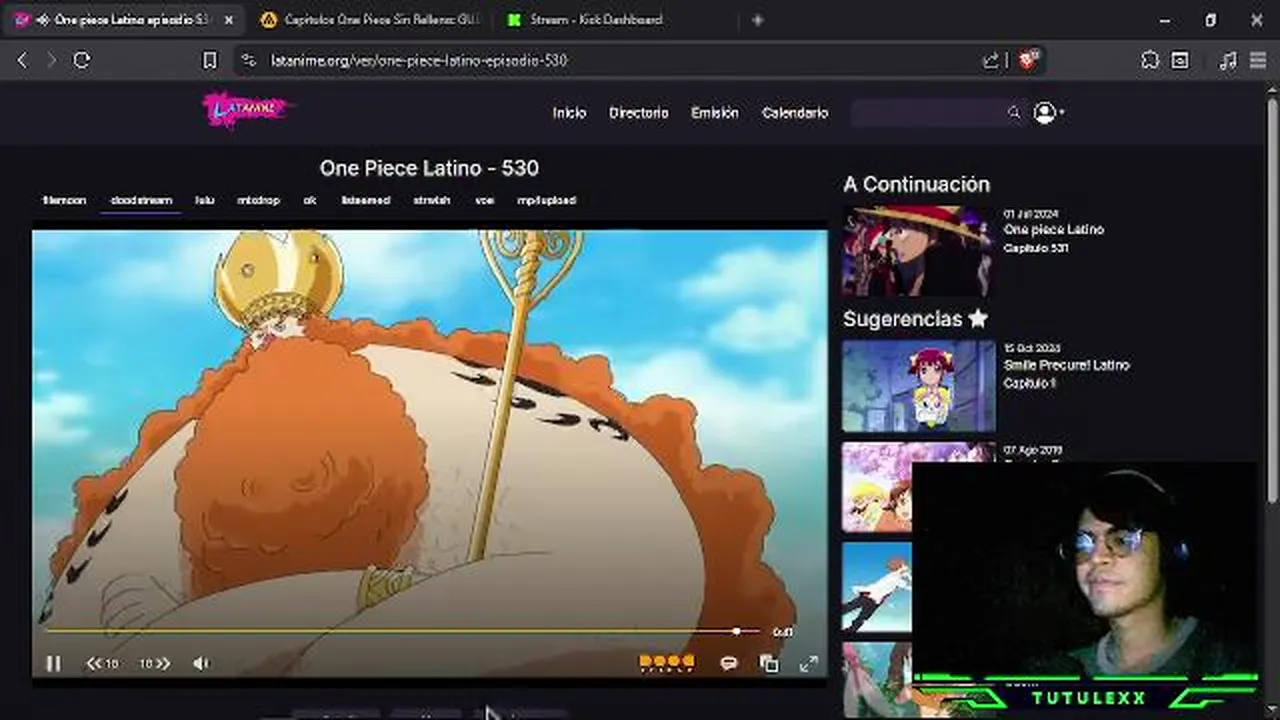Open the subtitles speech bubble icon
The width and height of the screenshot is (1280, 720).
(x=729, y=663)
